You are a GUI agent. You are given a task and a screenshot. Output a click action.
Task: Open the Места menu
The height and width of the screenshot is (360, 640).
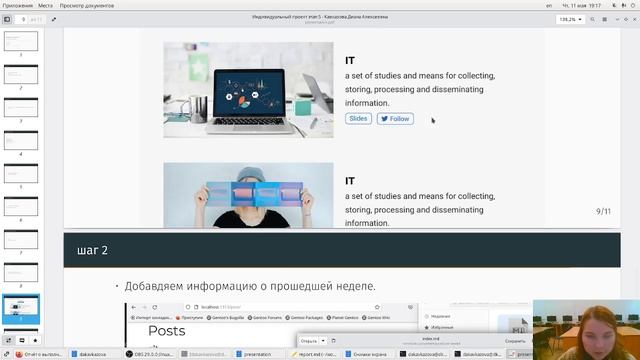45,6
